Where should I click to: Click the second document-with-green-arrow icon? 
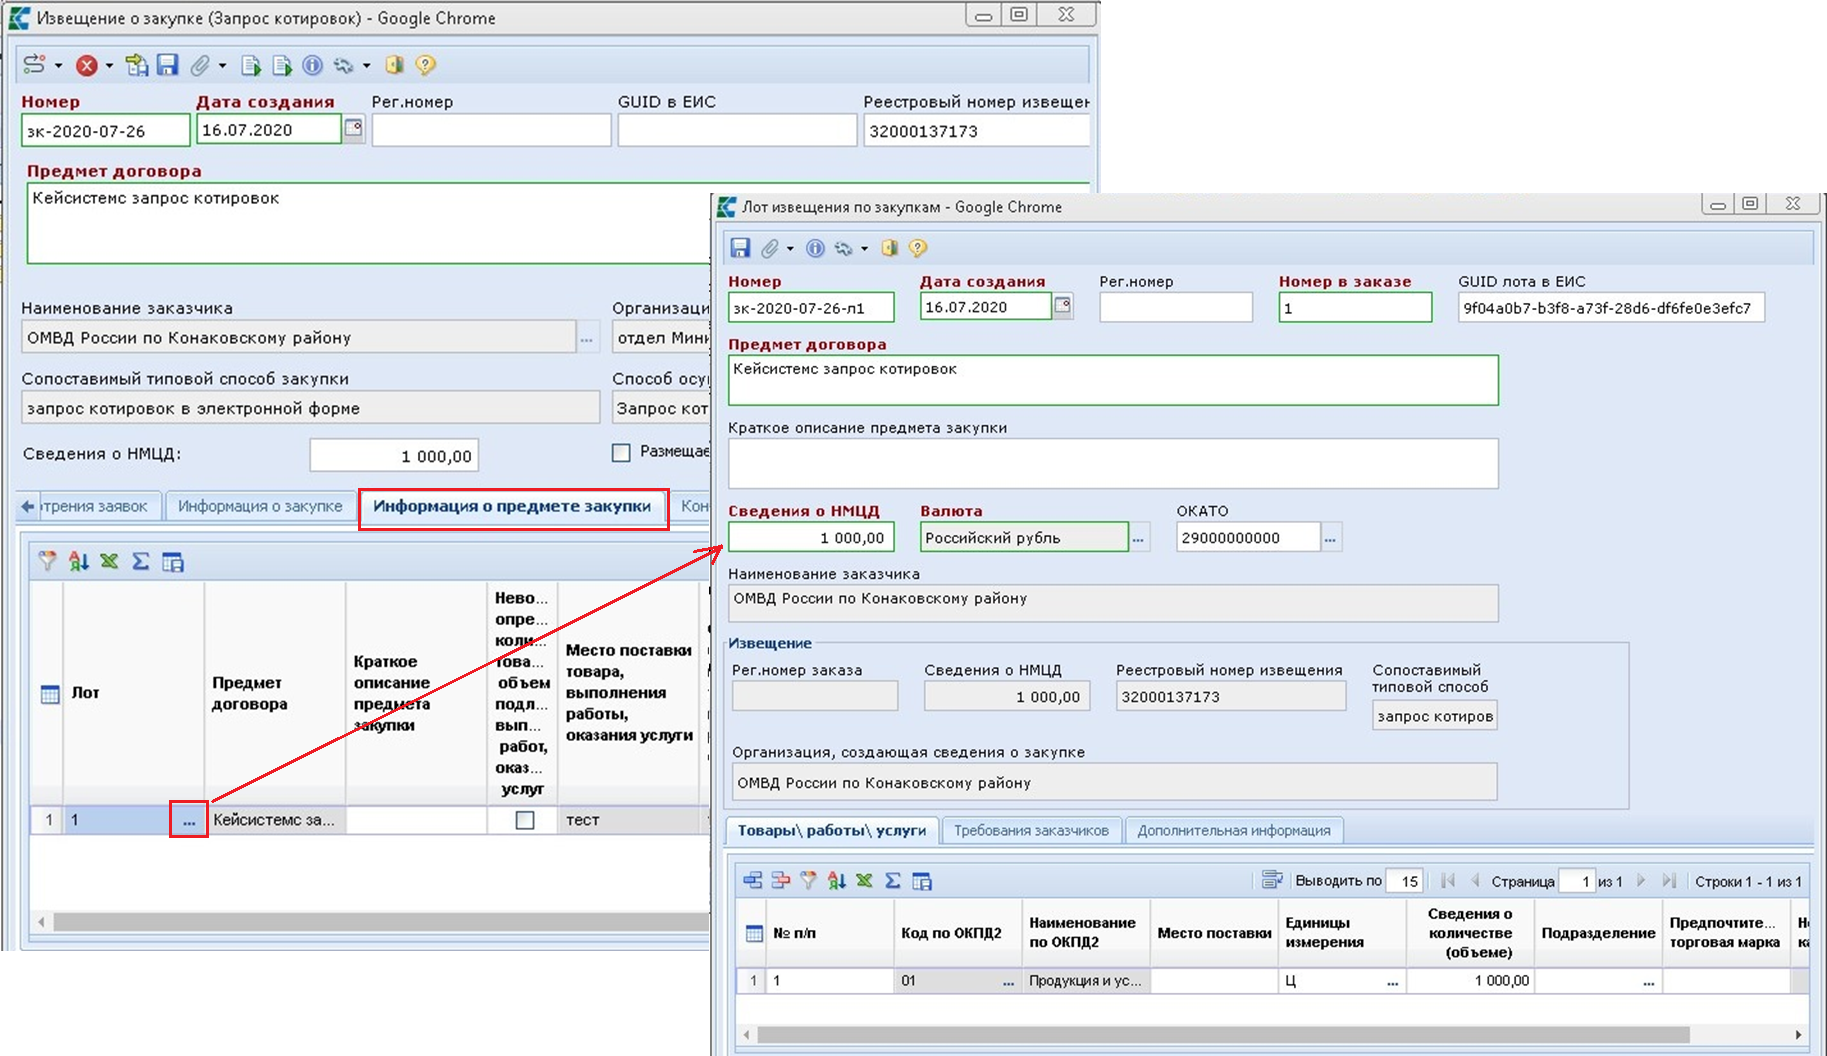(282, 65)
